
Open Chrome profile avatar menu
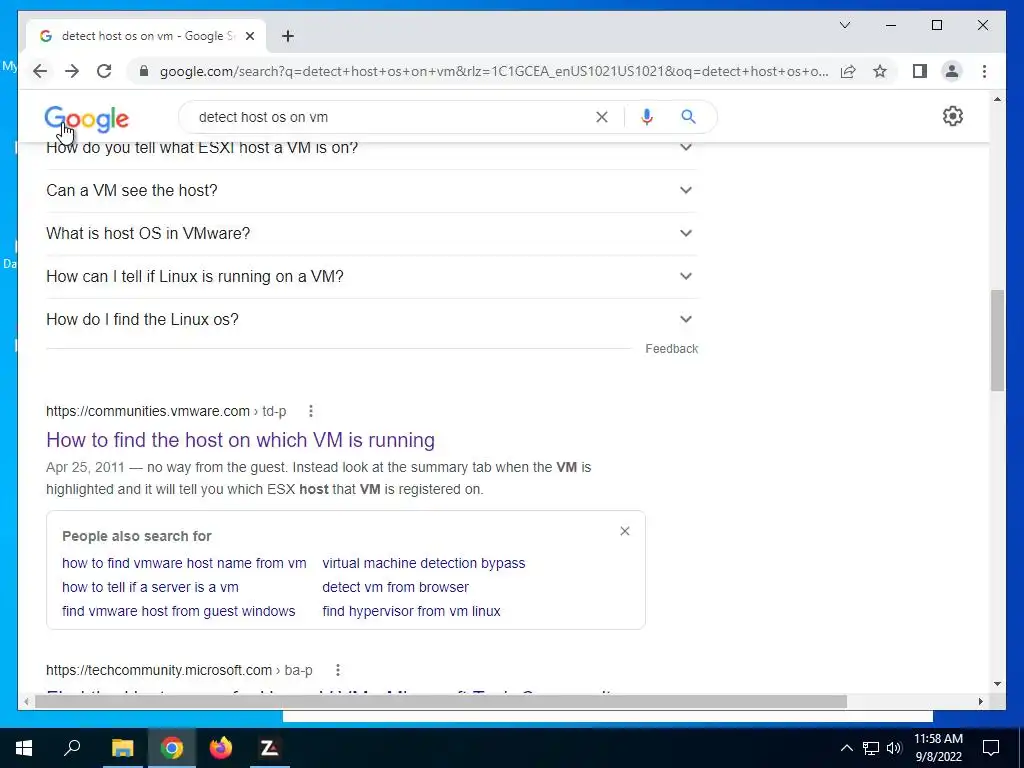click(x=952, y=71)
